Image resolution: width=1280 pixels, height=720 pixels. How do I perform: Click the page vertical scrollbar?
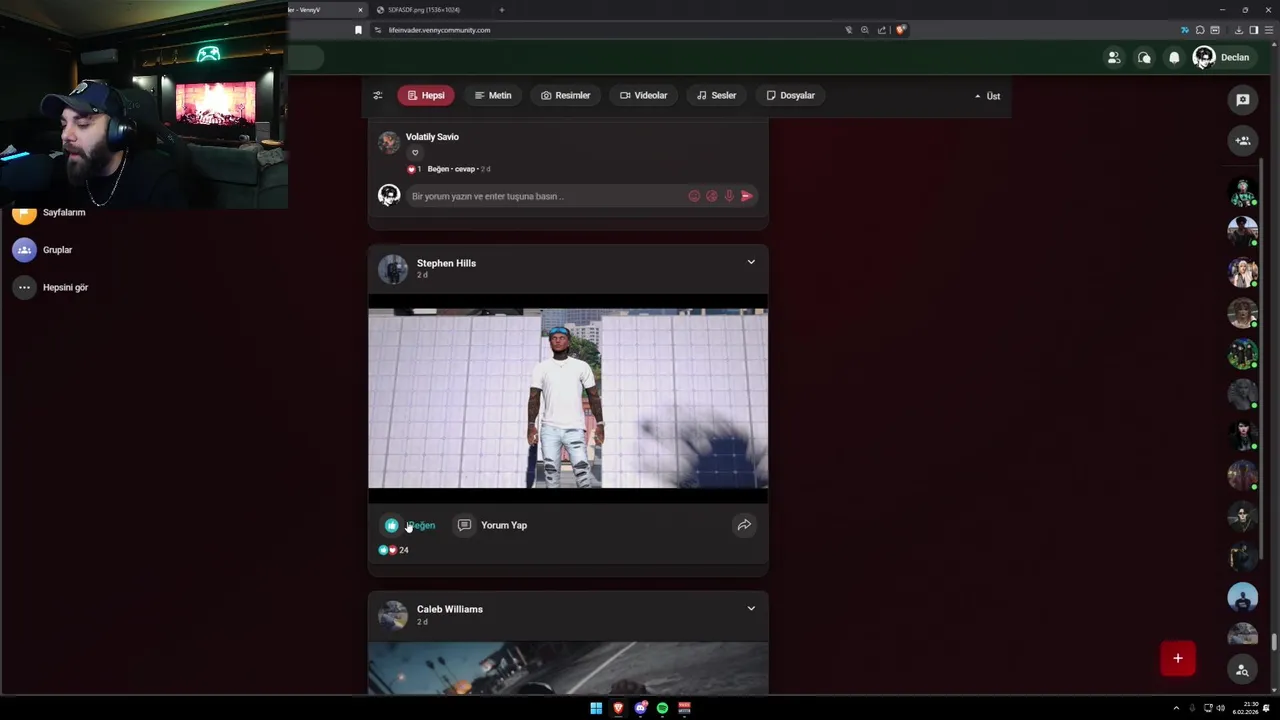pos(1274,641)
